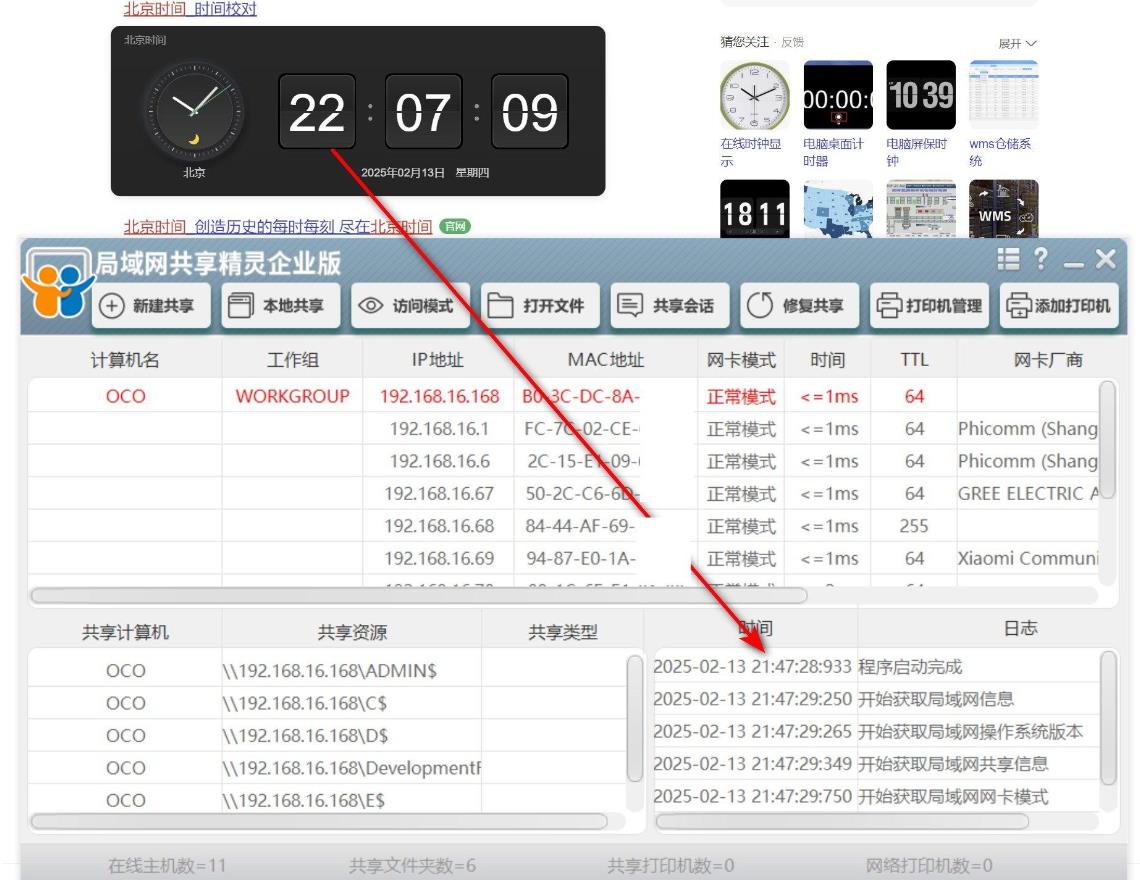Open the list menu icon in title bar
The height and width of the screenshot is (880, 1140).
[1009, 260]
